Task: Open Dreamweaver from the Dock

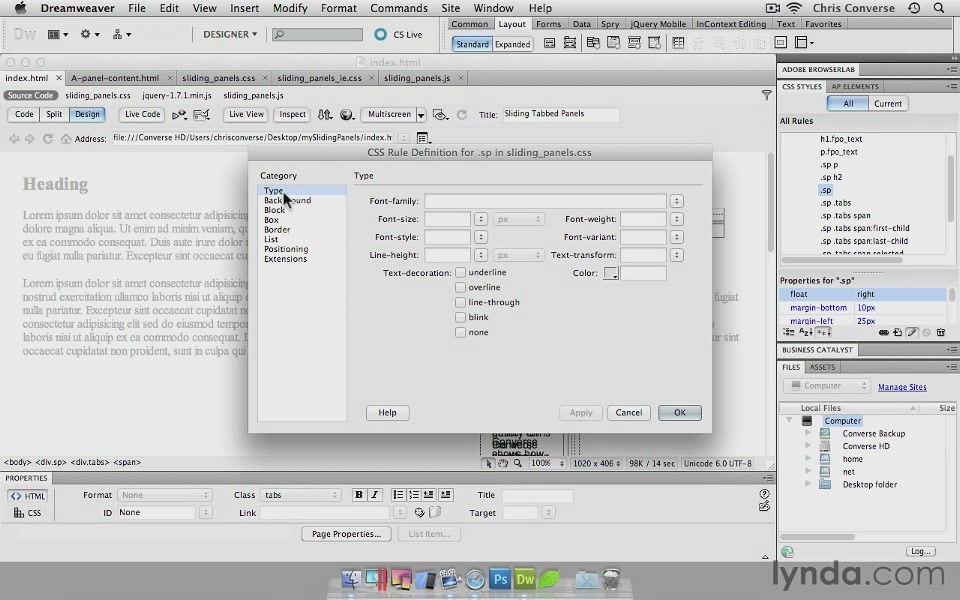Action: click(x=525, y=579)
